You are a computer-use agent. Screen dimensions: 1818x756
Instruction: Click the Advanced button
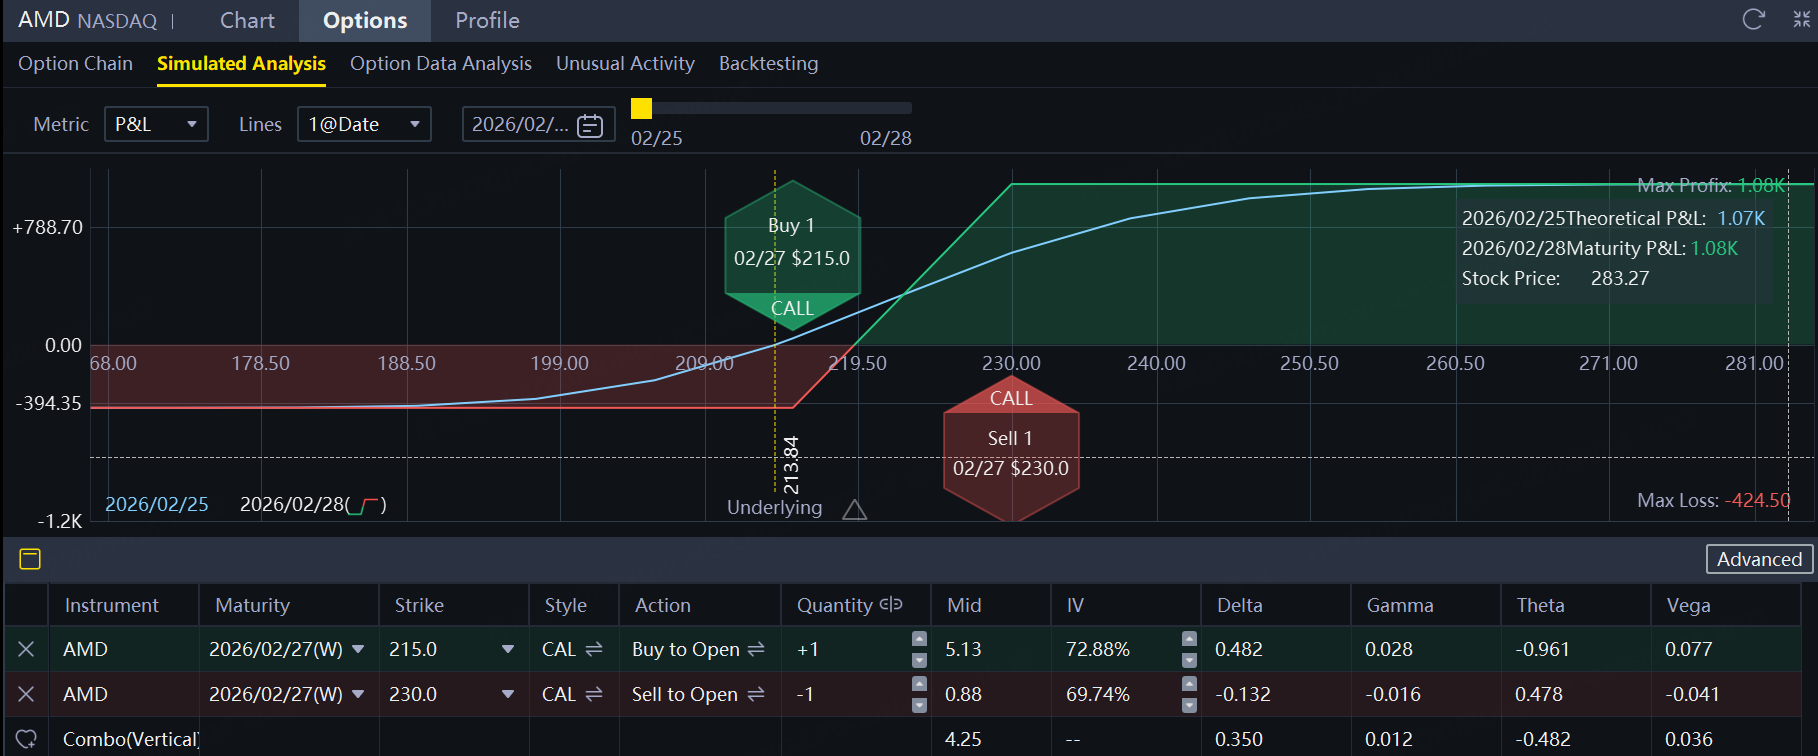[1759, 559]
